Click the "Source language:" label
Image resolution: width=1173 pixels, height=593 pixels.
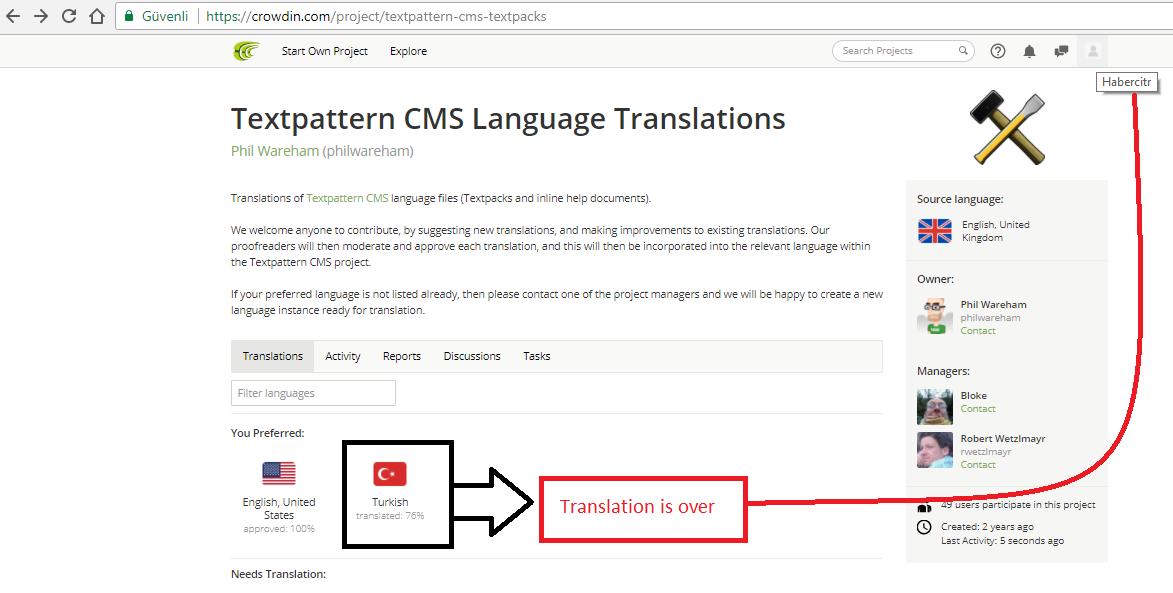click(x=960, y=199)
